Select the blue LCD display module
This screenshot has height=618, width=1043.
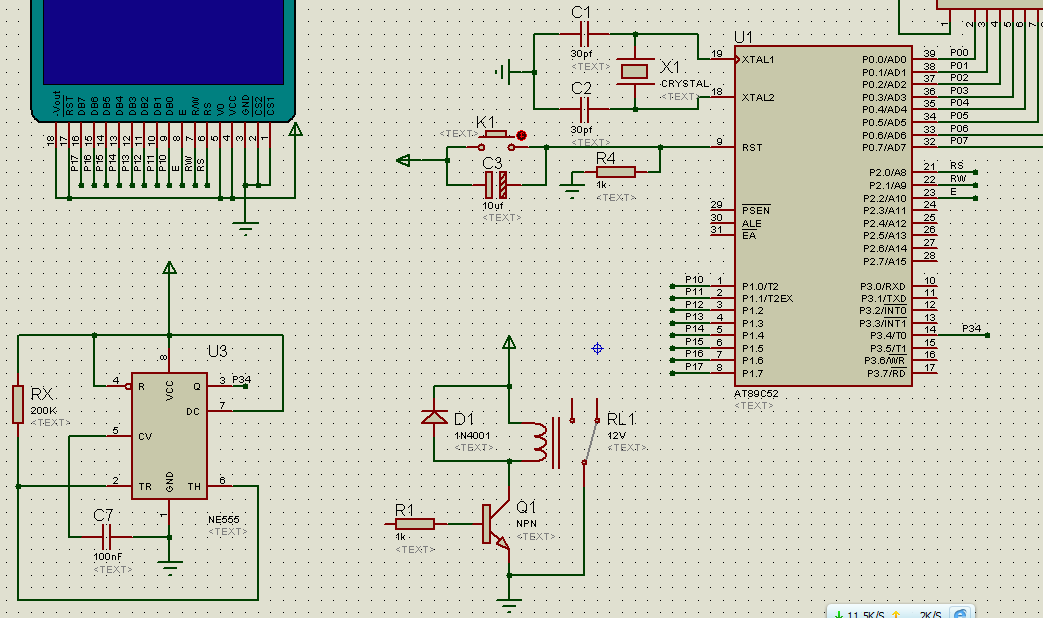(162, 40)
